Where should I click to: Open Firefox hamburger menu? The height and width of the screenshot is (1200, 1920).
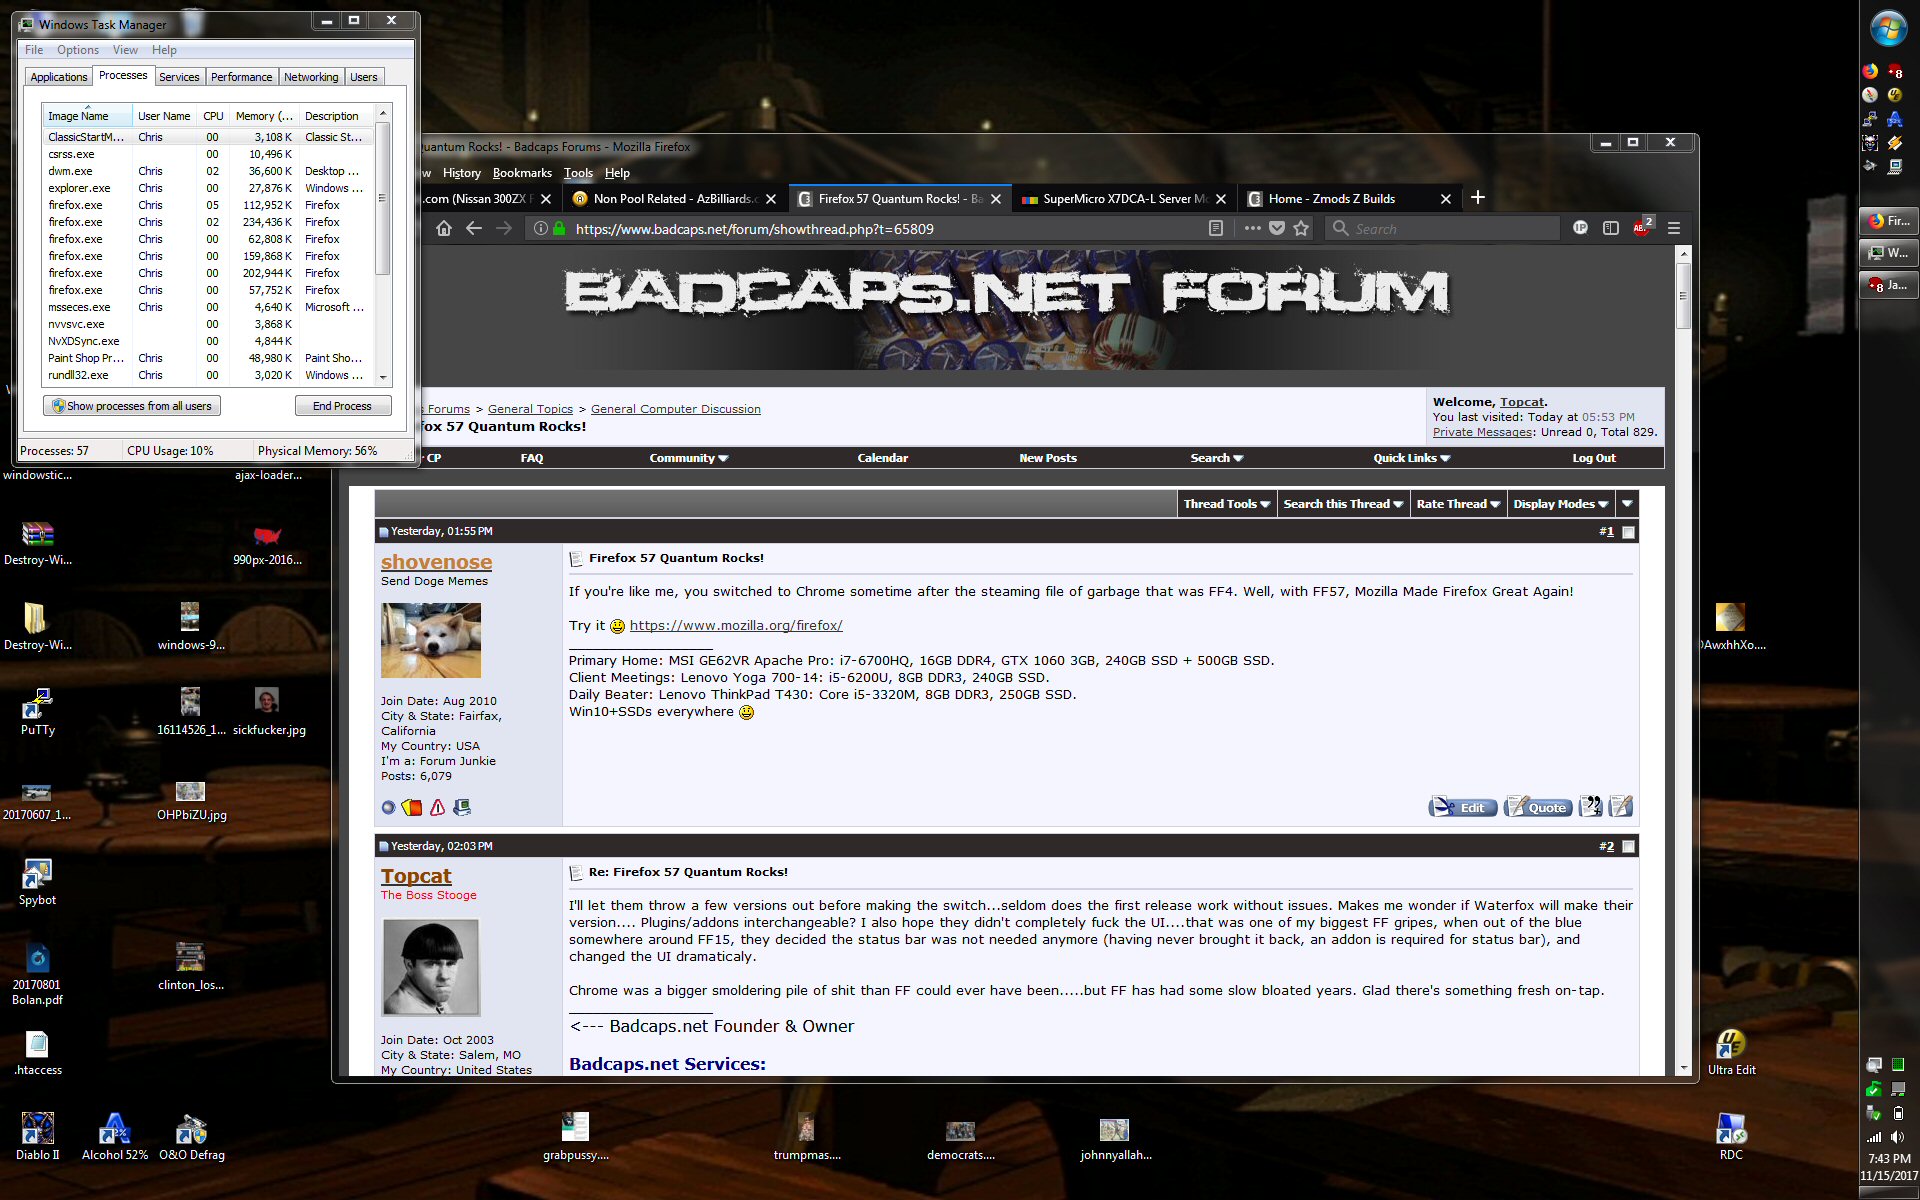point(1674,229)
